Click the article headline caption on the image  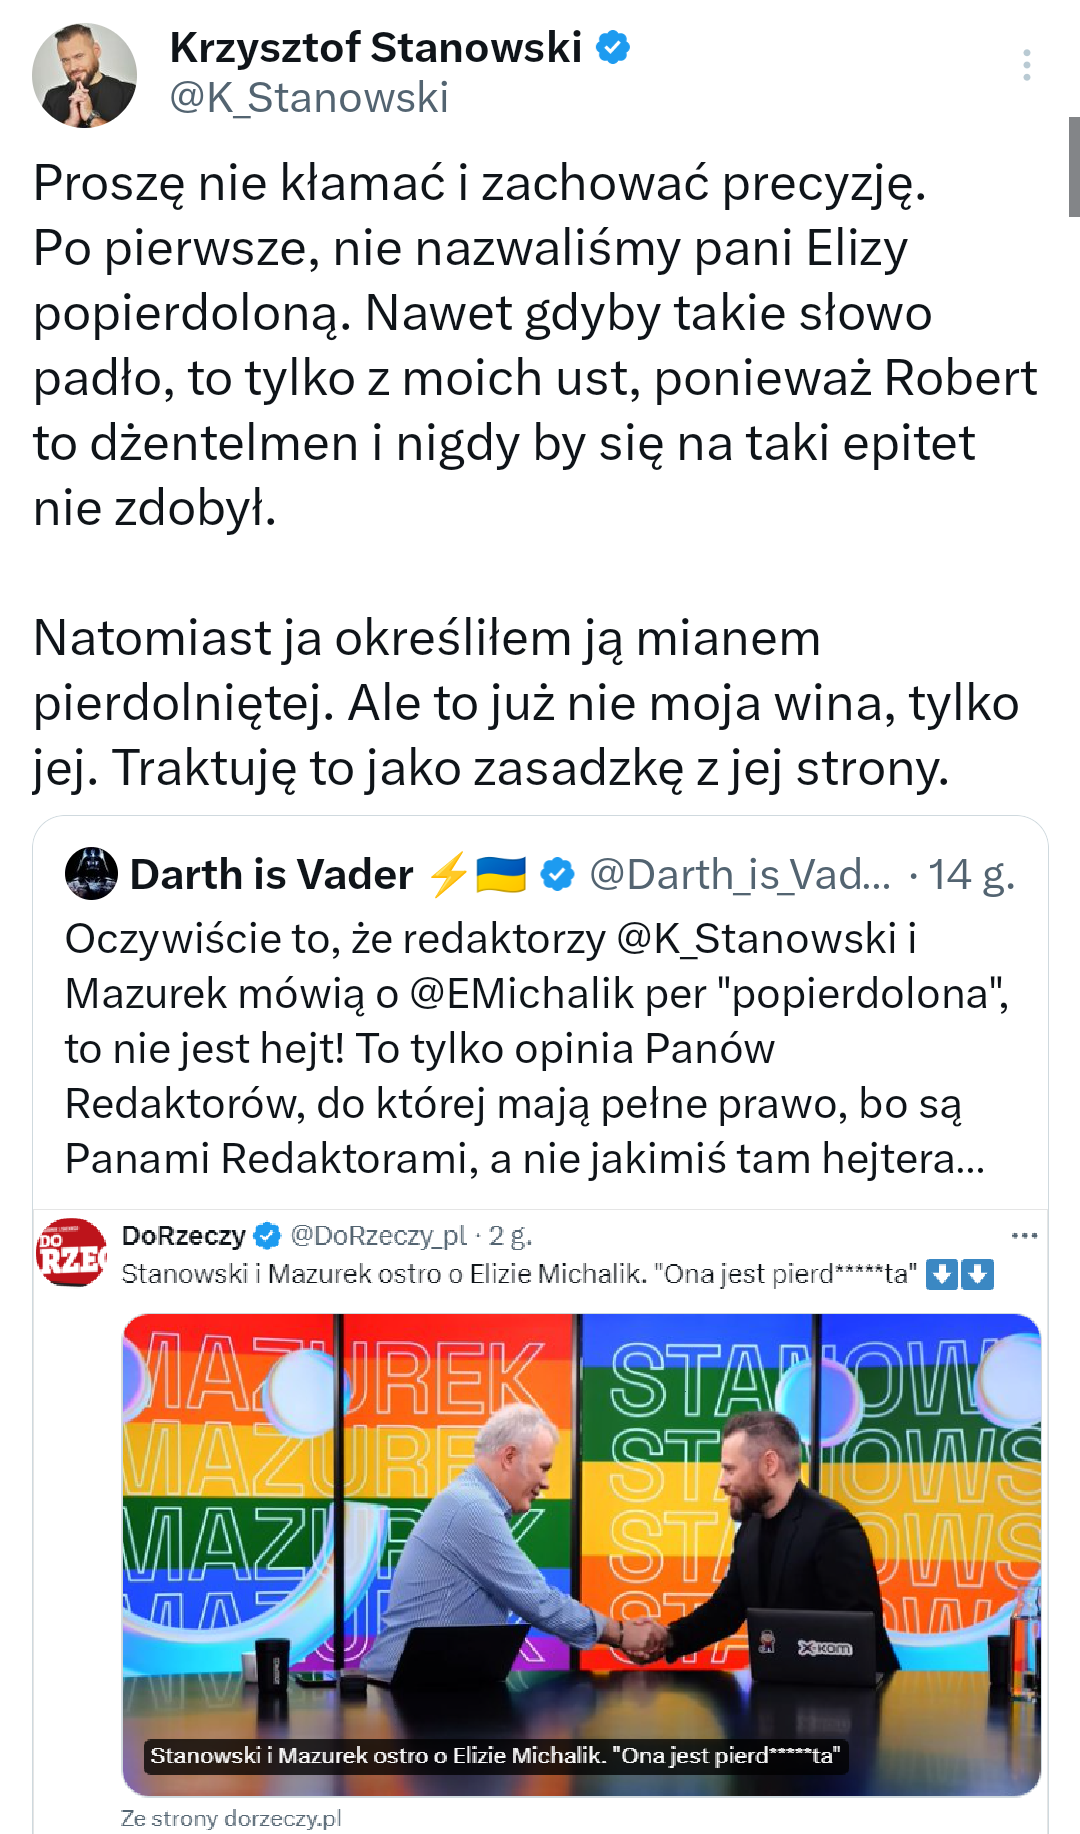point(496,1755)
